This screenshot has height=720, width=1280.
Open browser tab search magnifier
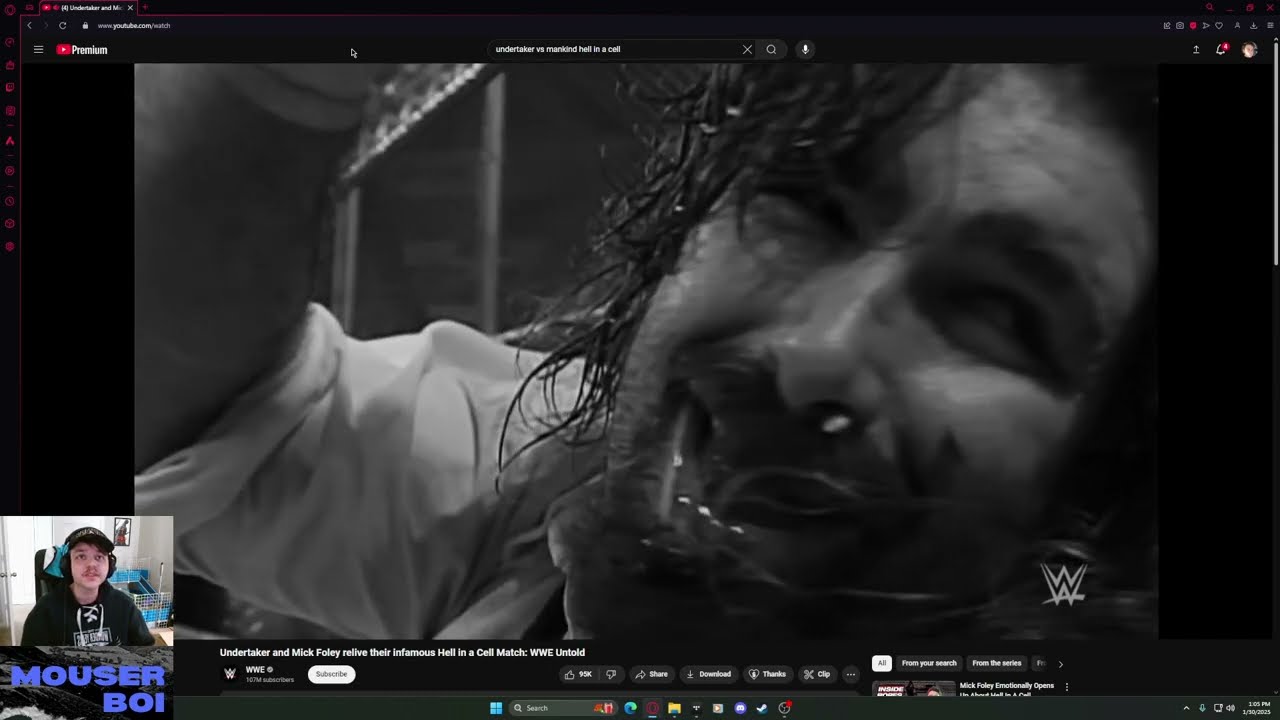tap(1210, 8)
